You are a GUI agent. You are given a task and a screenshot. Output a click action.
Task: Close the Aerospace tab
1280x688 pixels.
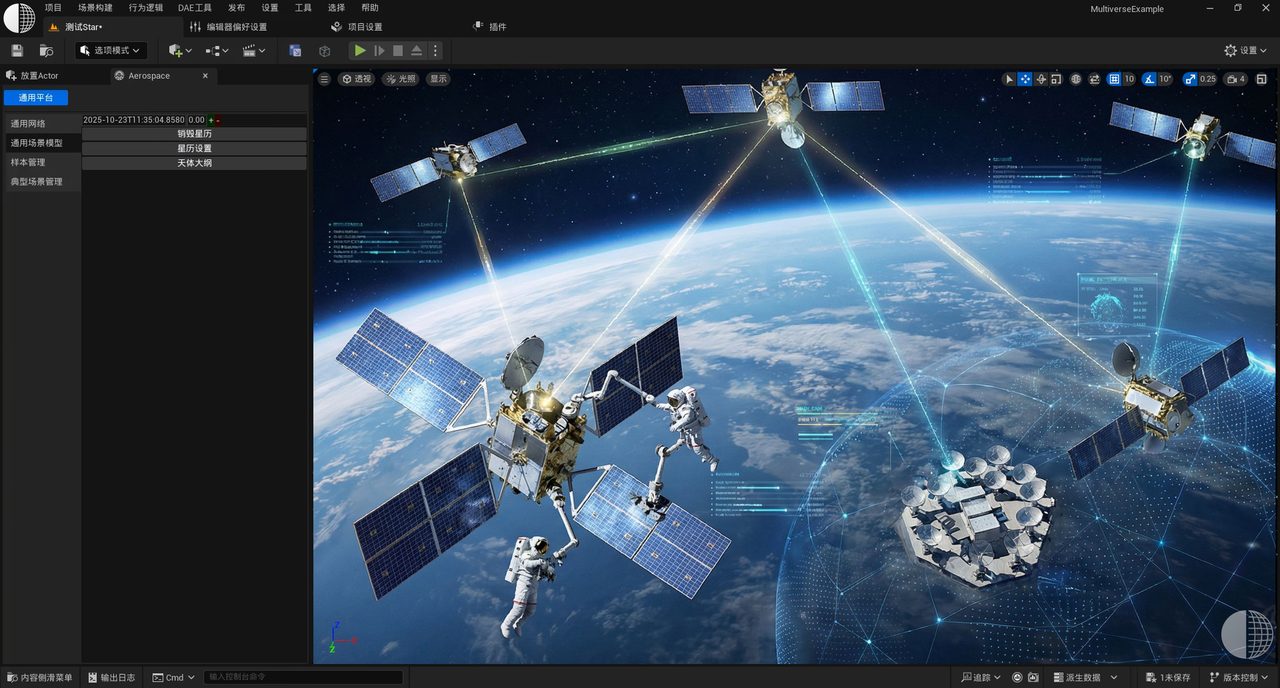click(205, 76)
